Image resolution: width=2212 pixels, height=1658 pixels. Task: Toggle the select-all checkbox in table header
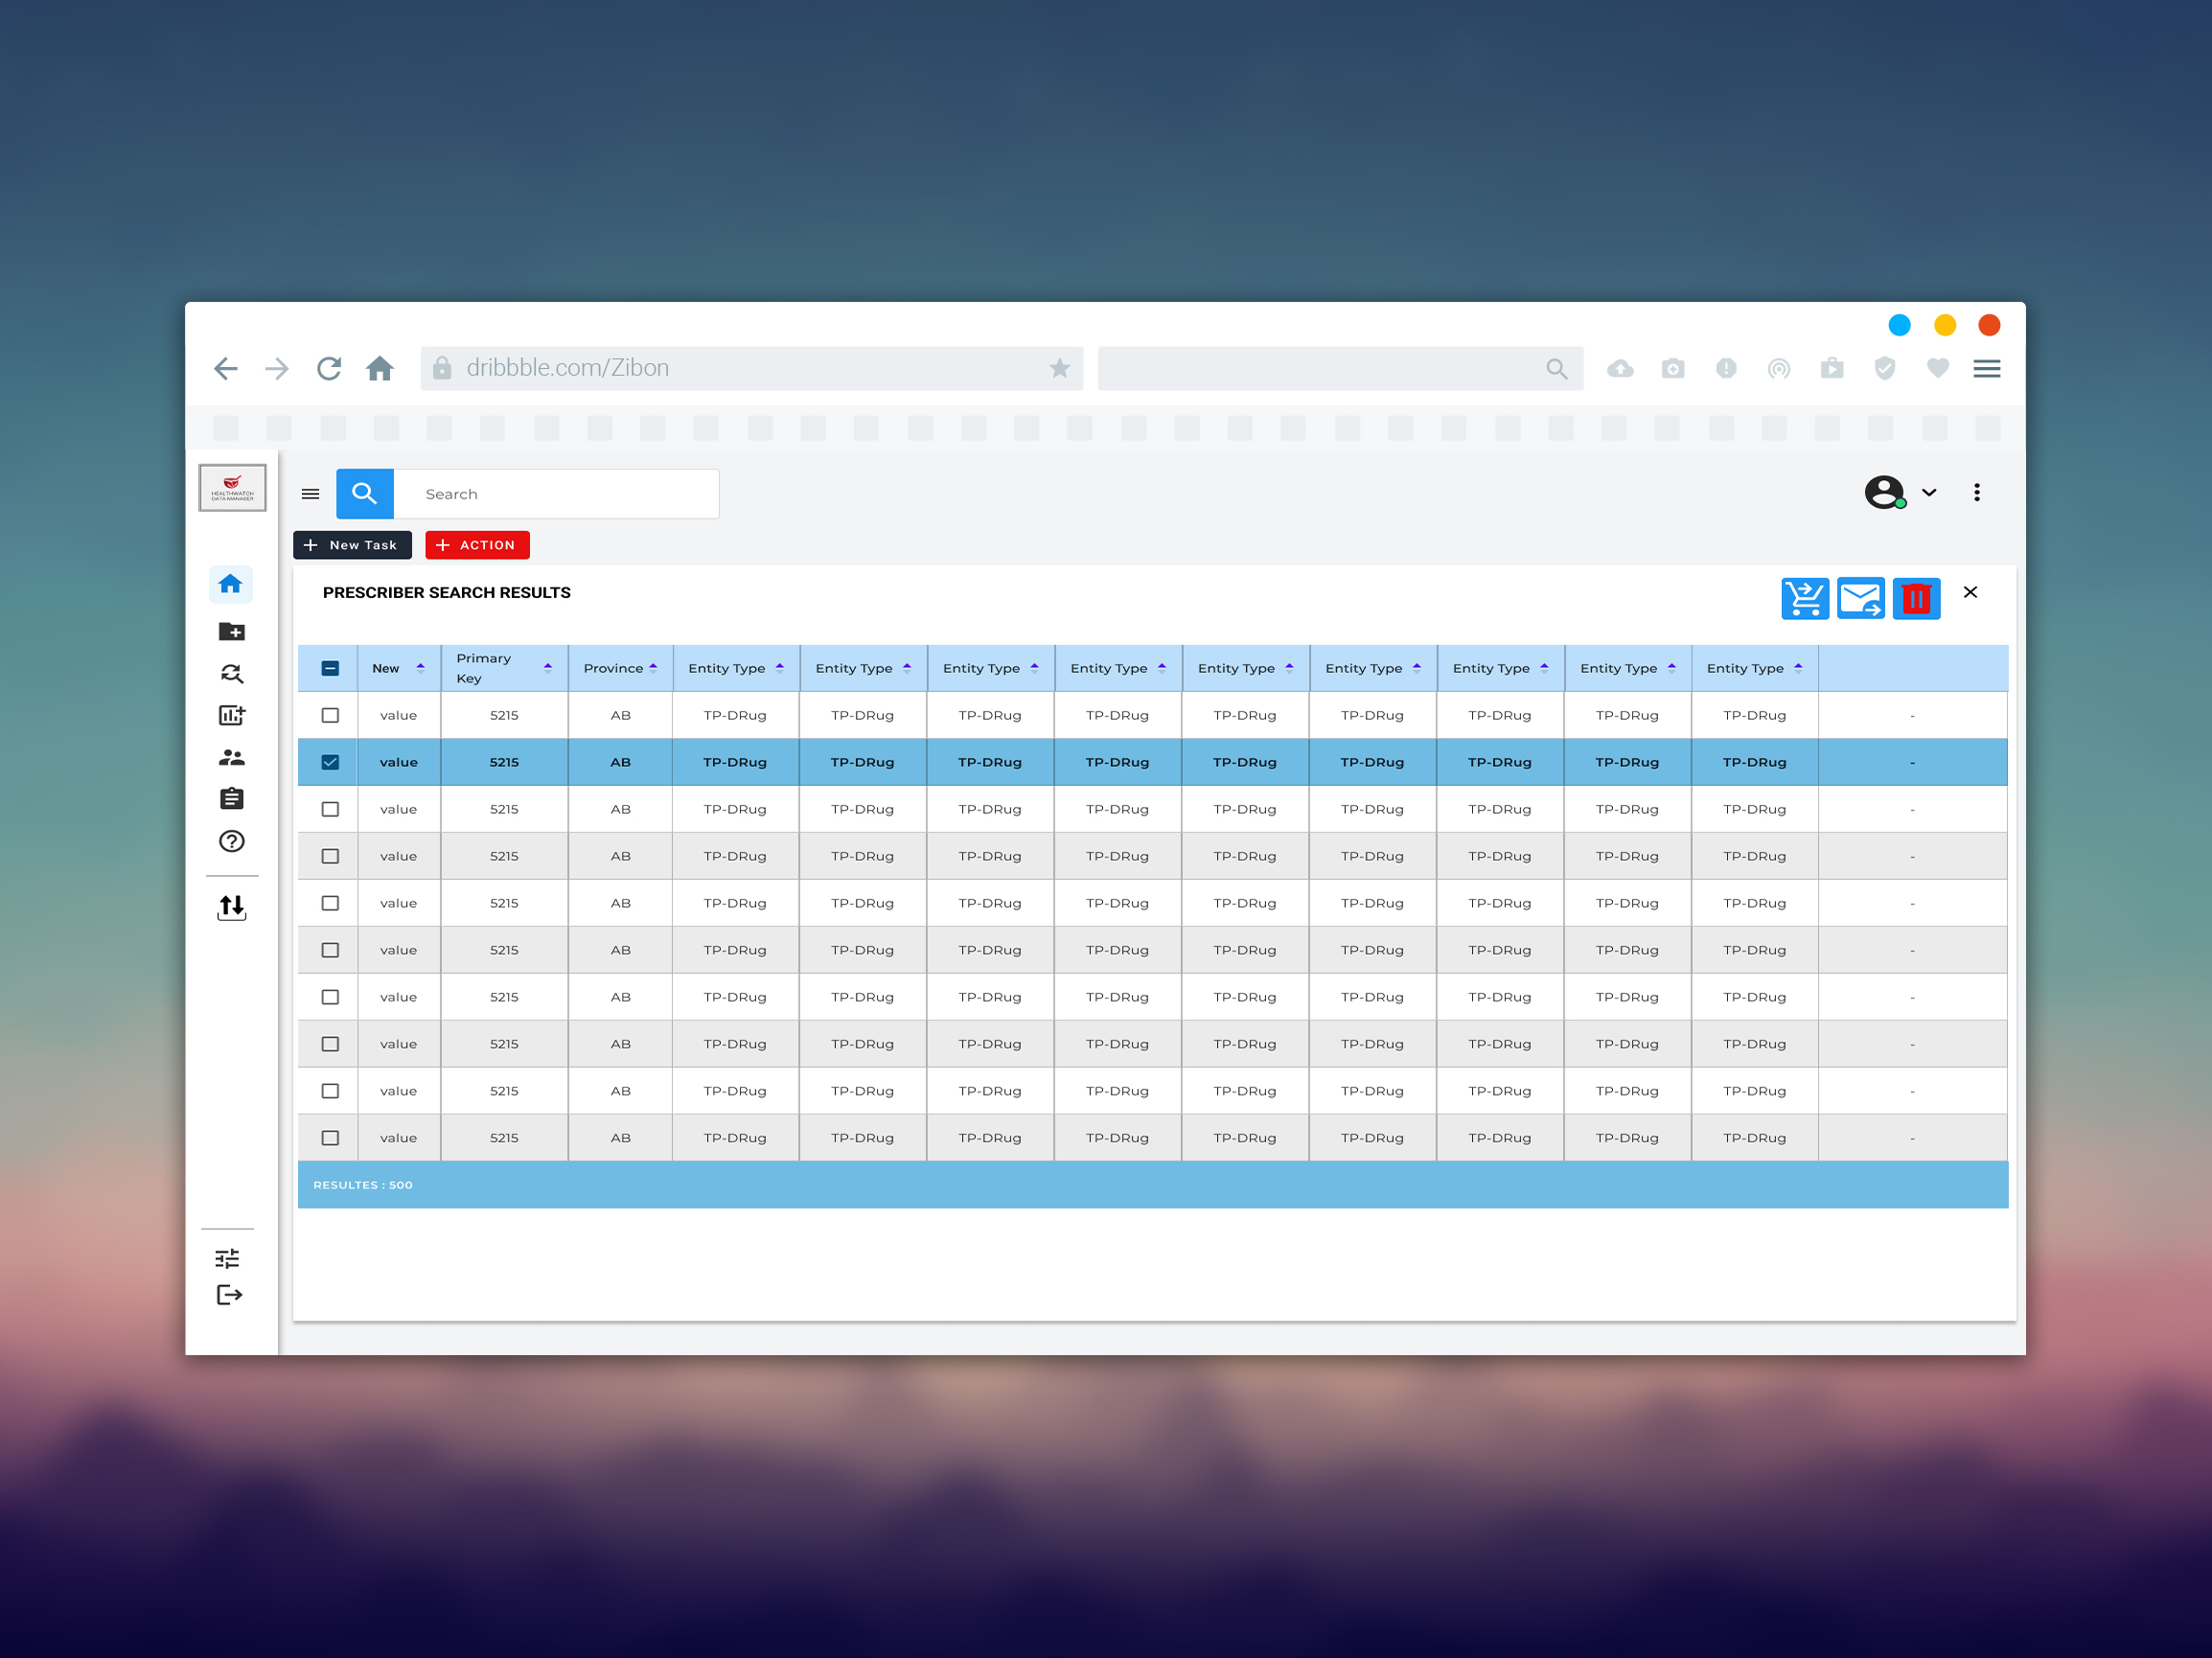tap(330, 668)
